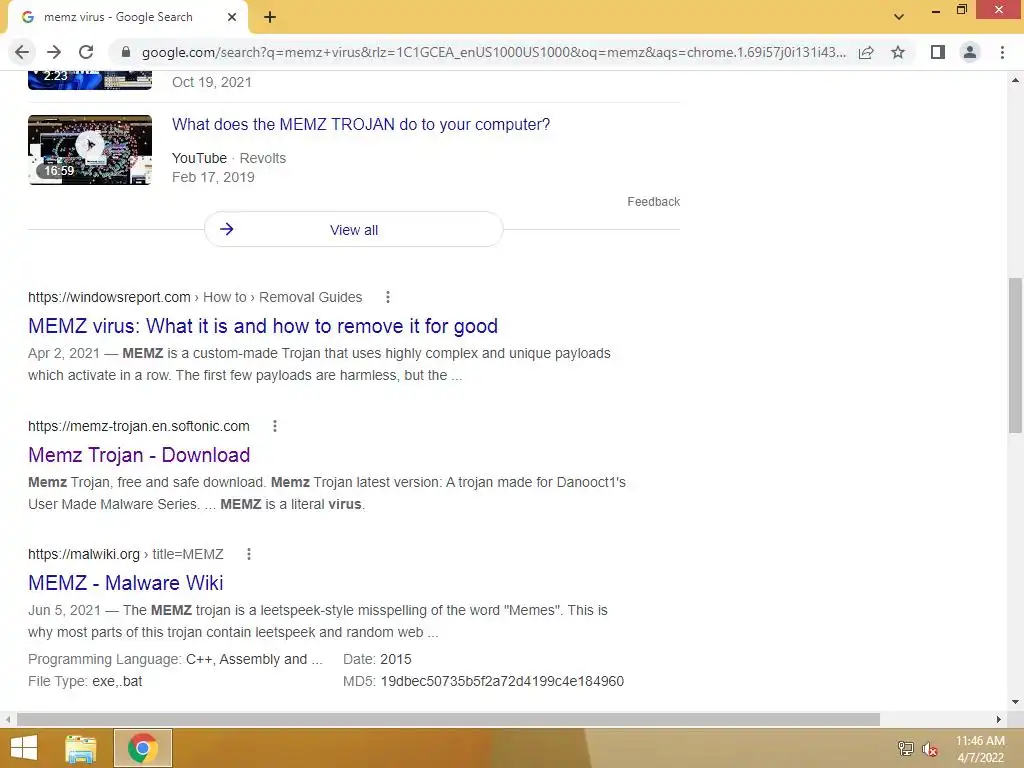The width and height of the screenshot is (1024, 768).
Task: Click Chrome icon in taskbar
Action: (143, 748)
